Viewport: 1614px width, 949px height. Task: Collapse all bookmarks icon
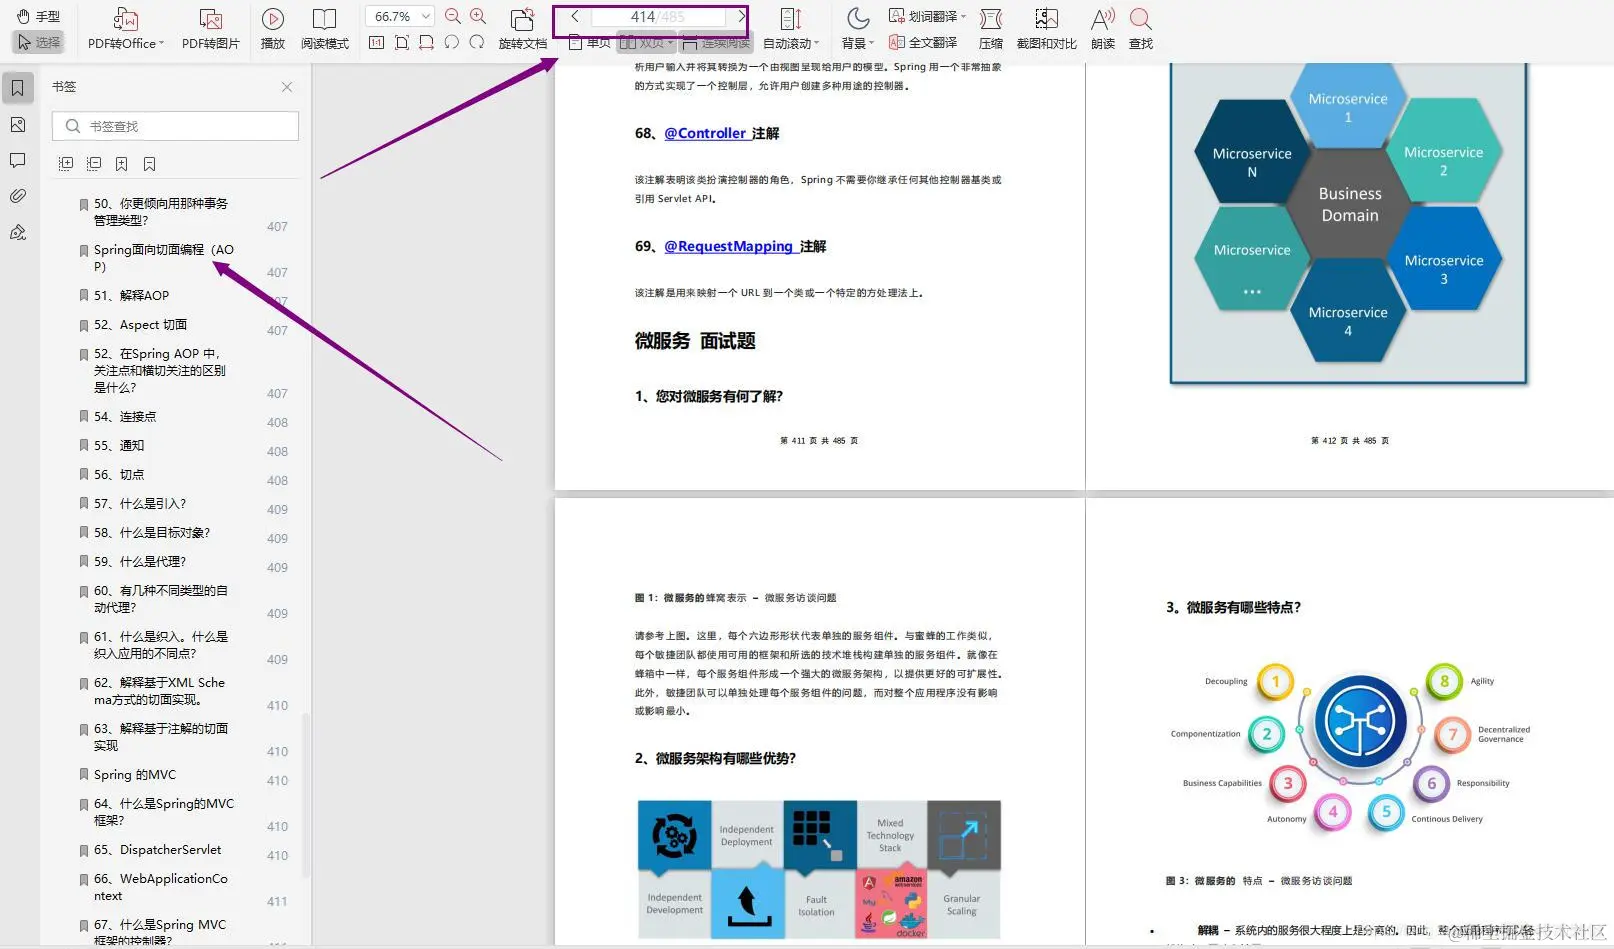(x=94, y=163)
